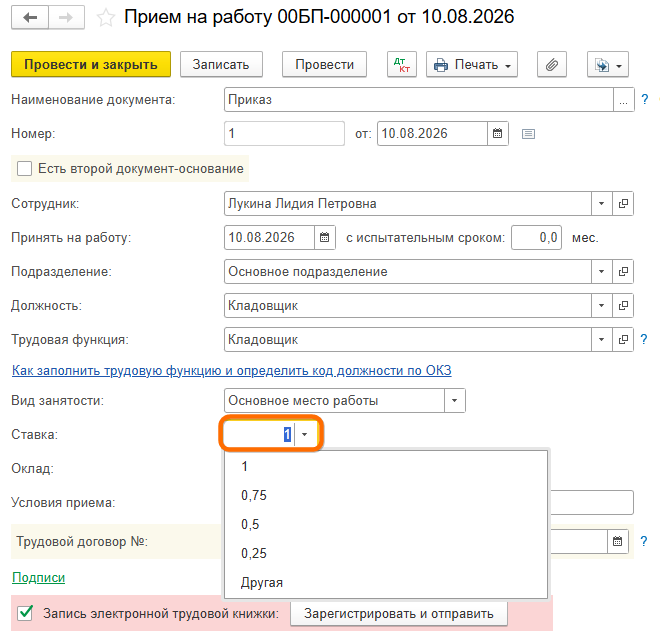Open Сотрудник record with open-form icon
Viewport: 660px width, 631px height.
point(623,203)
